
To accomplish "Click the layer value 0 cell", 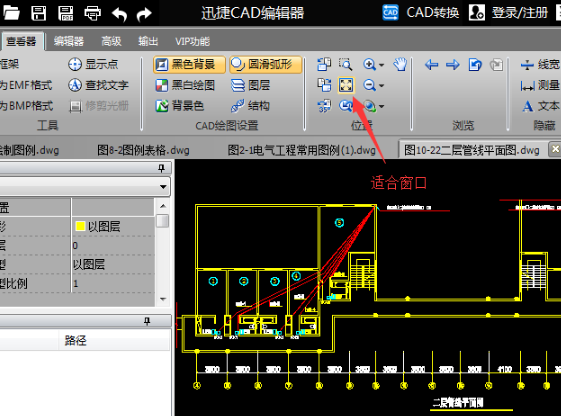I will (x=113, y=245).
